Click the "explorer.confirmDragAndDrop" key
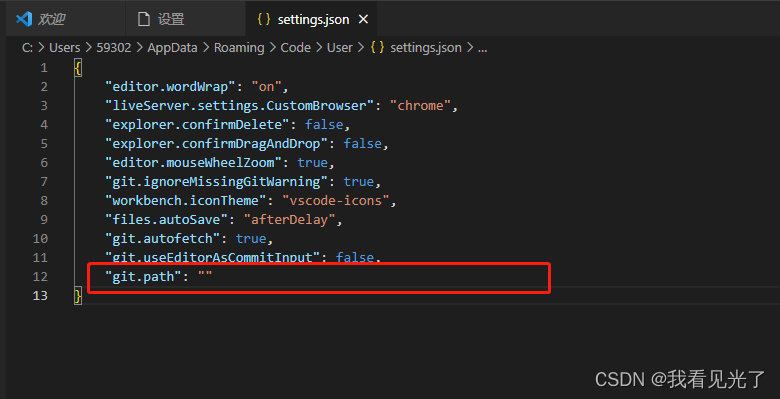Image resolution: width=780 pixels, height=399 pixels. [x=216, y=144]
